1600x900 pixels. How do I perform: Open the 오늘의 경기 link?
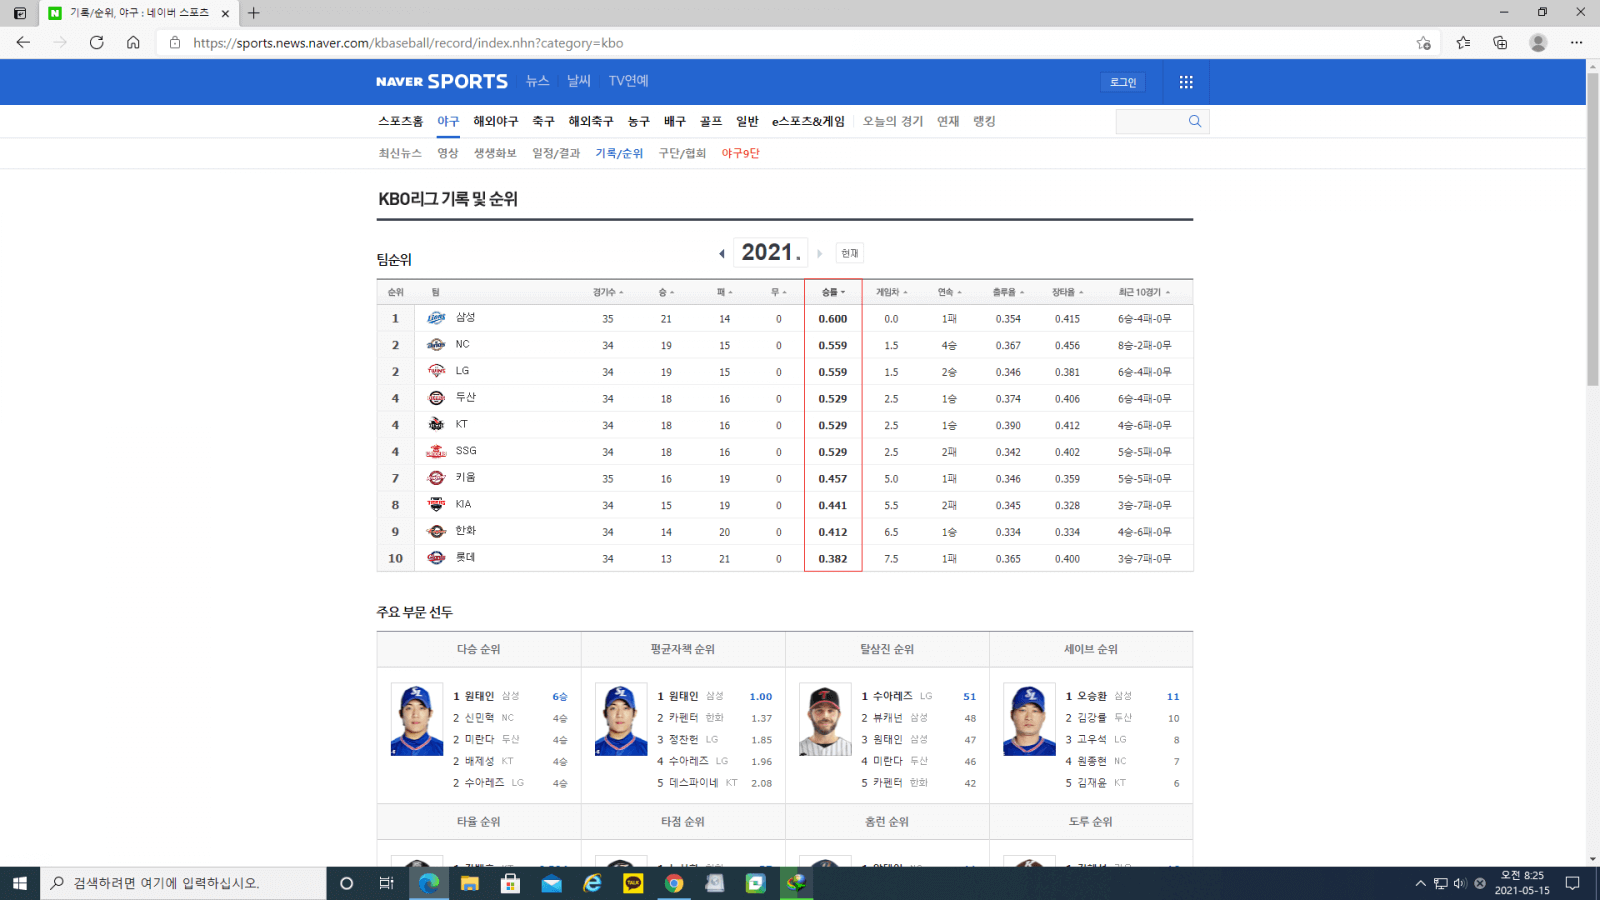(x=893, y=121)
